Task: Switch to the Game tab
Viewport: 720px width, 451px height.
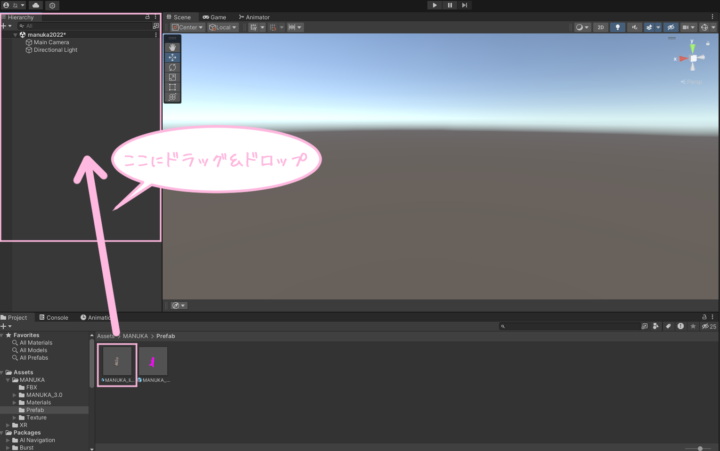Action: [214, 17]
